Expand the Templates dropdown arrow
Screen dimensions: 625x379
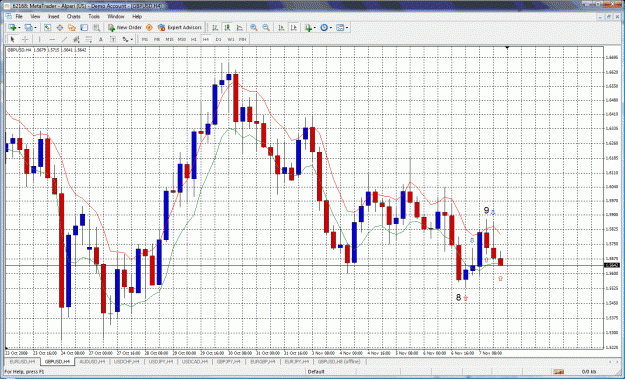[x=347, y=27]
